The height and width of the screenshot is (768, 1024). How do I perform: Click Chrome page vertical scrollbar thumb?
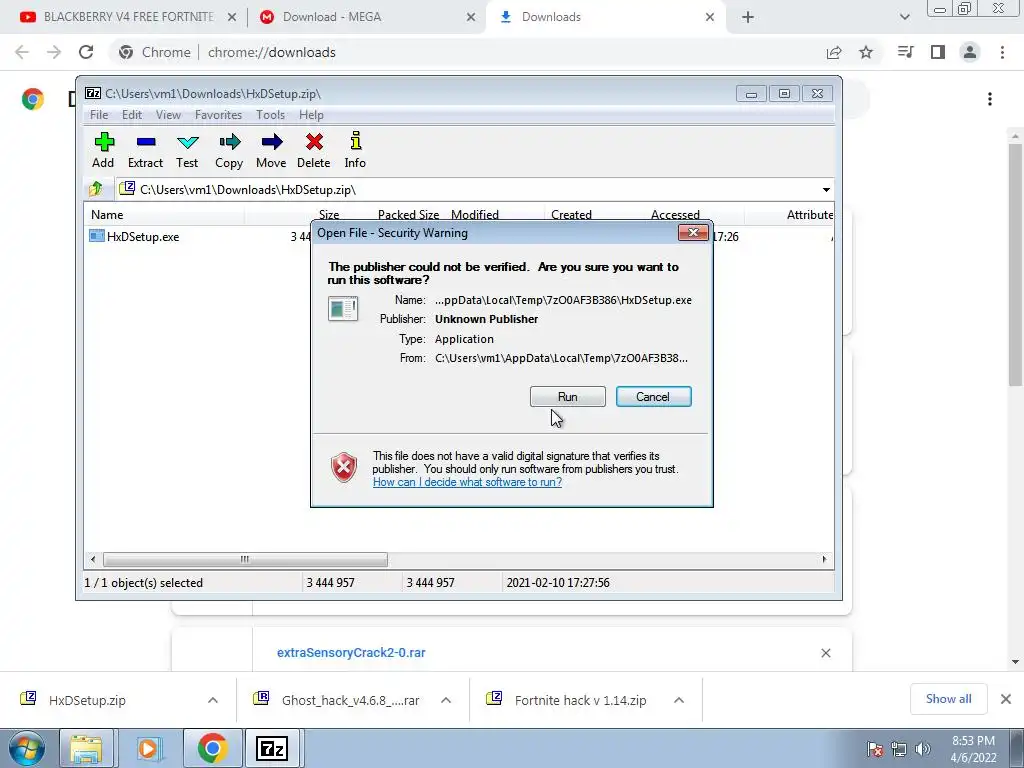coord(1015,264)
